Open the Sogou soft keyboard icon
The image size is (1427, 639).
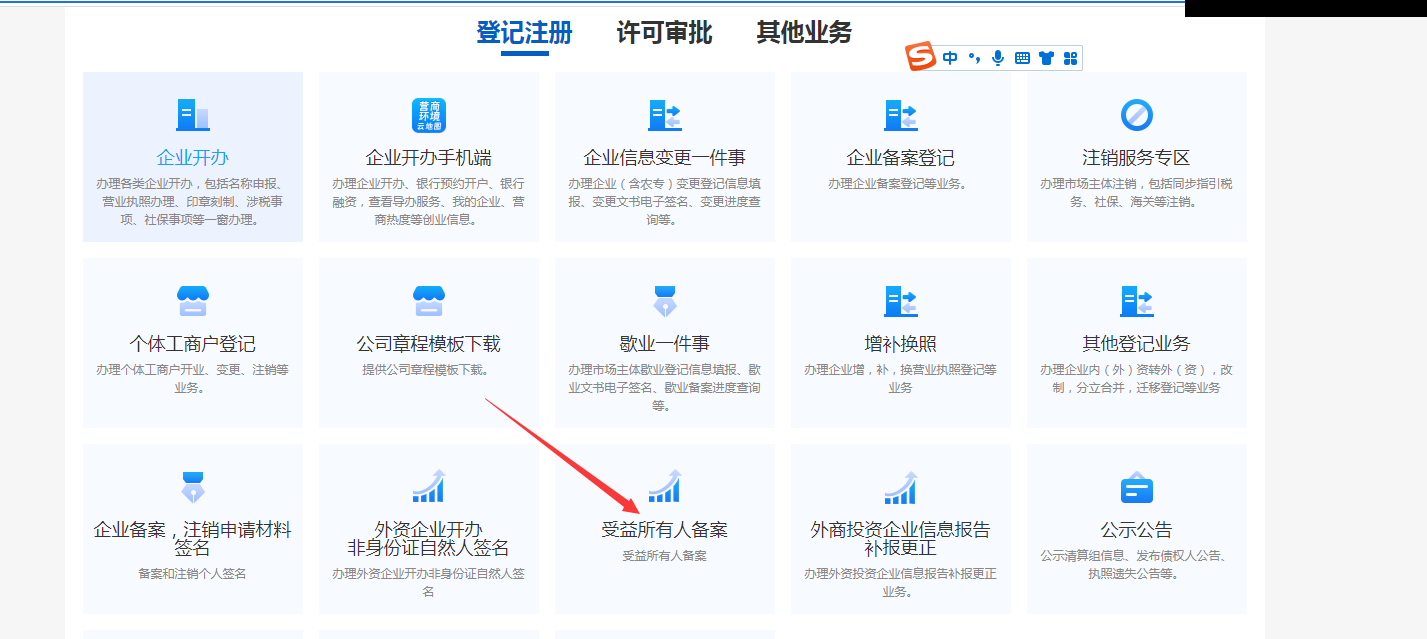pyautogui.click(x=1022, y=58)
